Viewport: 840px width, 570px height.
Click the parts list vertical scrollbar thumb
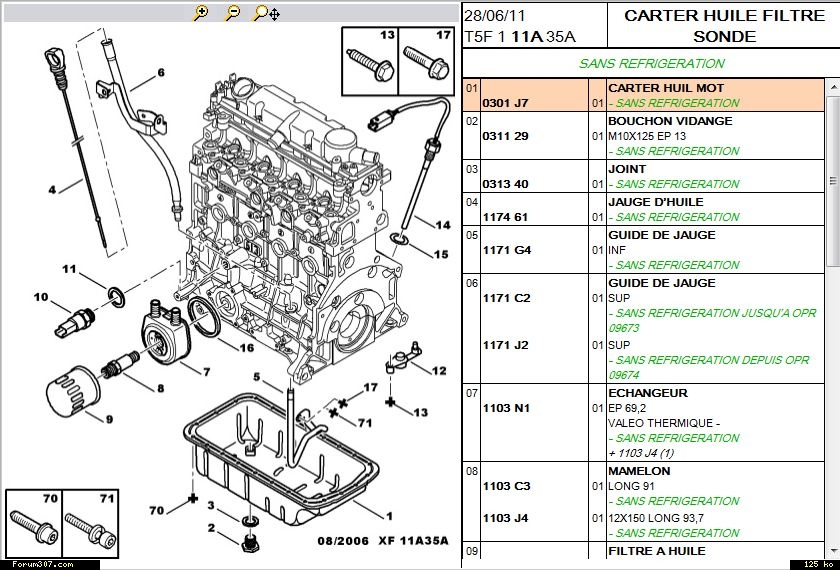point(833,180)
